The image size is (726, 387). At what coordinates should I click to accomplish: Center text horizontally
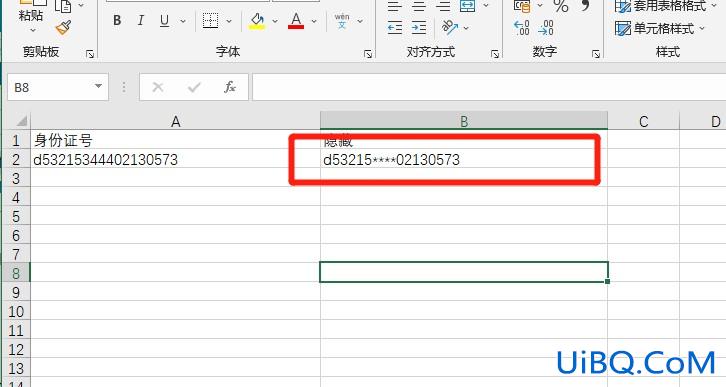[x=419, y=6]
